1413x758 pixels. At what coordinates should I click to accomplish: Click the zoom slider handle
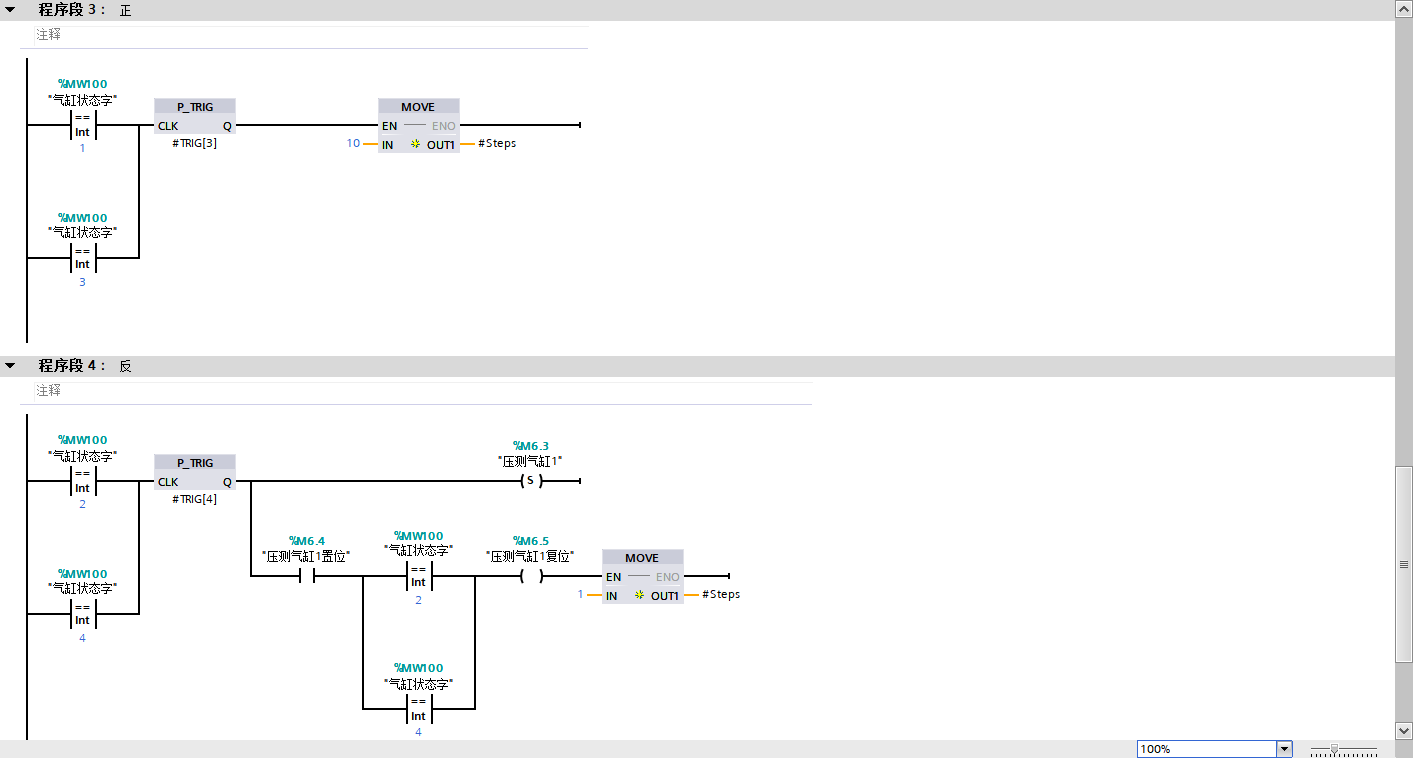coord(1334,749)
